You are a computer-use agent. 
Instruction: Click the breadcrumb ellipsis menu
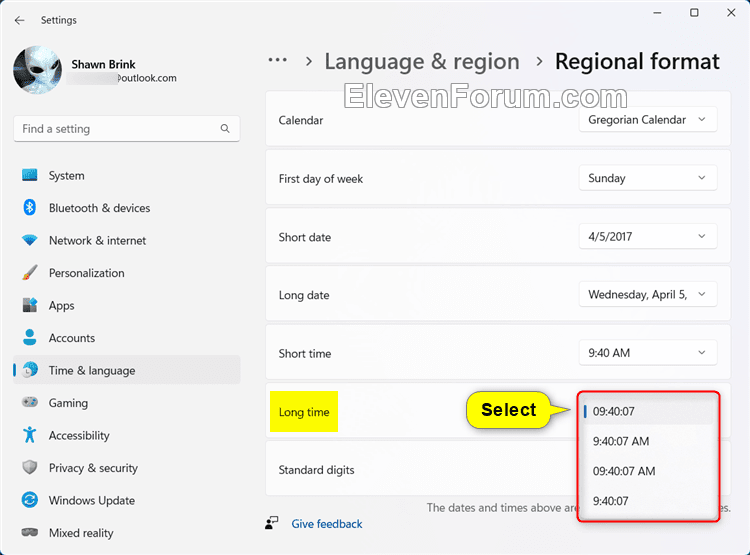[x=277, y=60]
